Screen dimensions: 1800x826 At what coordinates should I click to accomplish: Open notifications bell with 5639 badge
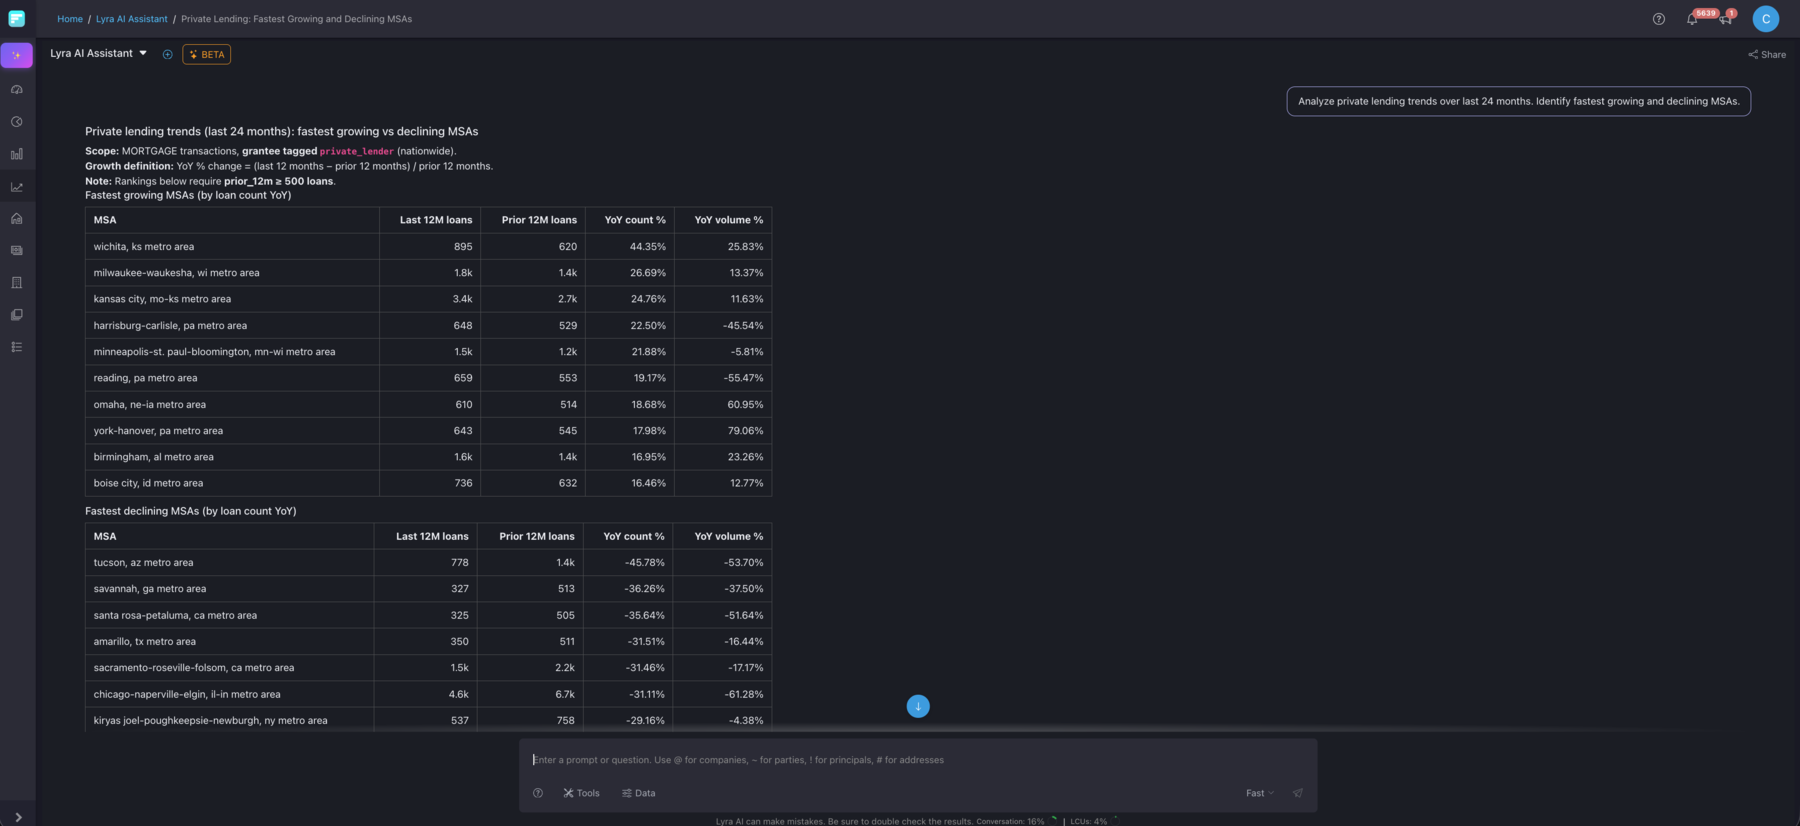tap(1692, 19)
